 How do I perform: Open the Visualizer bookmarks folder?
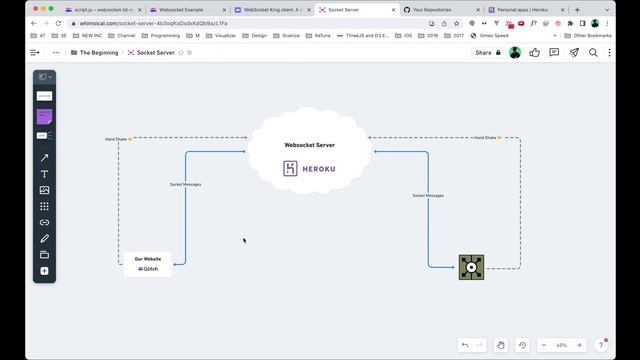pyautogui.click(x=221, y=36)
